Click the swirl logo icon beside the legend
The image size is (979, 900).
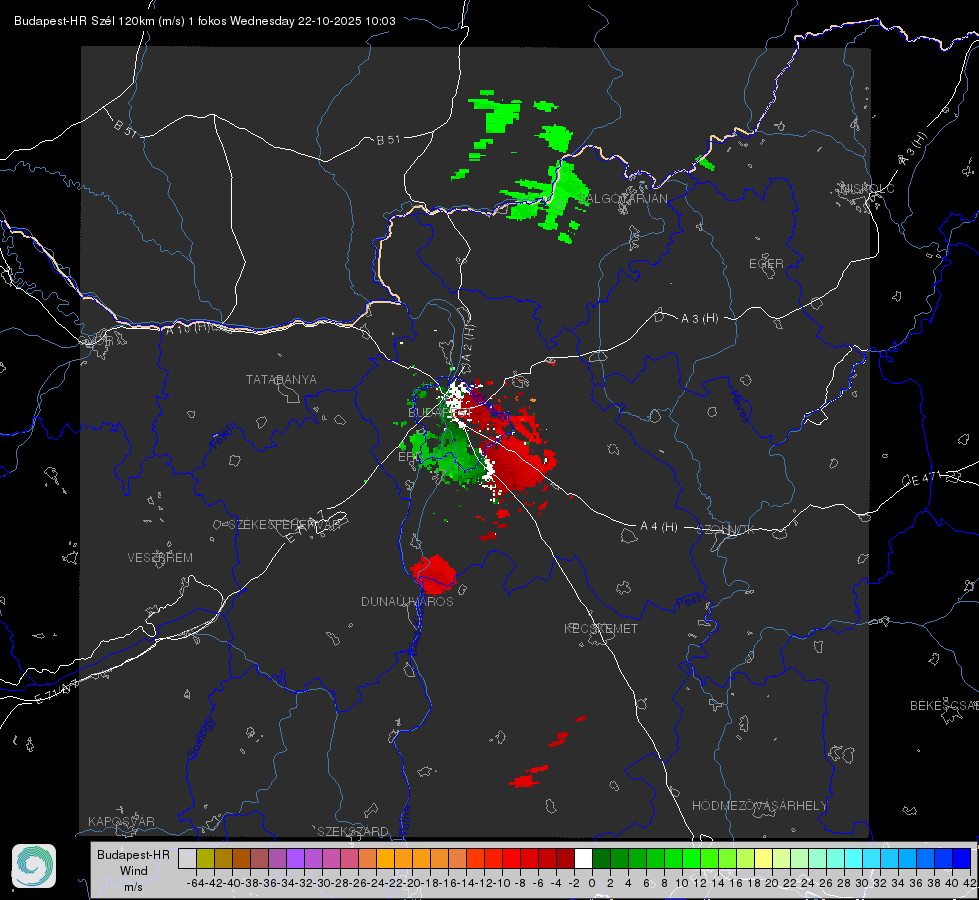coord(34,866)
